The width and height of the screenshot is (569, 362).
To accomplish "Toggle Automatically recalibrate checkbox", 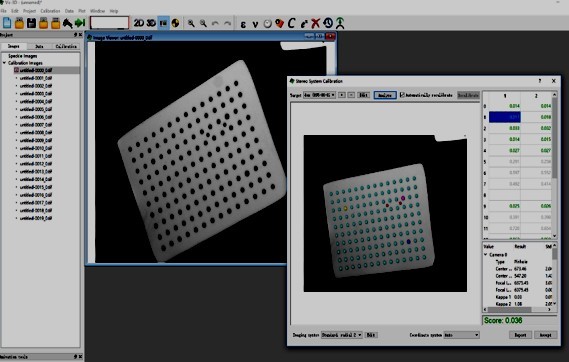I will pyautogui.click(x=402, y=95).
